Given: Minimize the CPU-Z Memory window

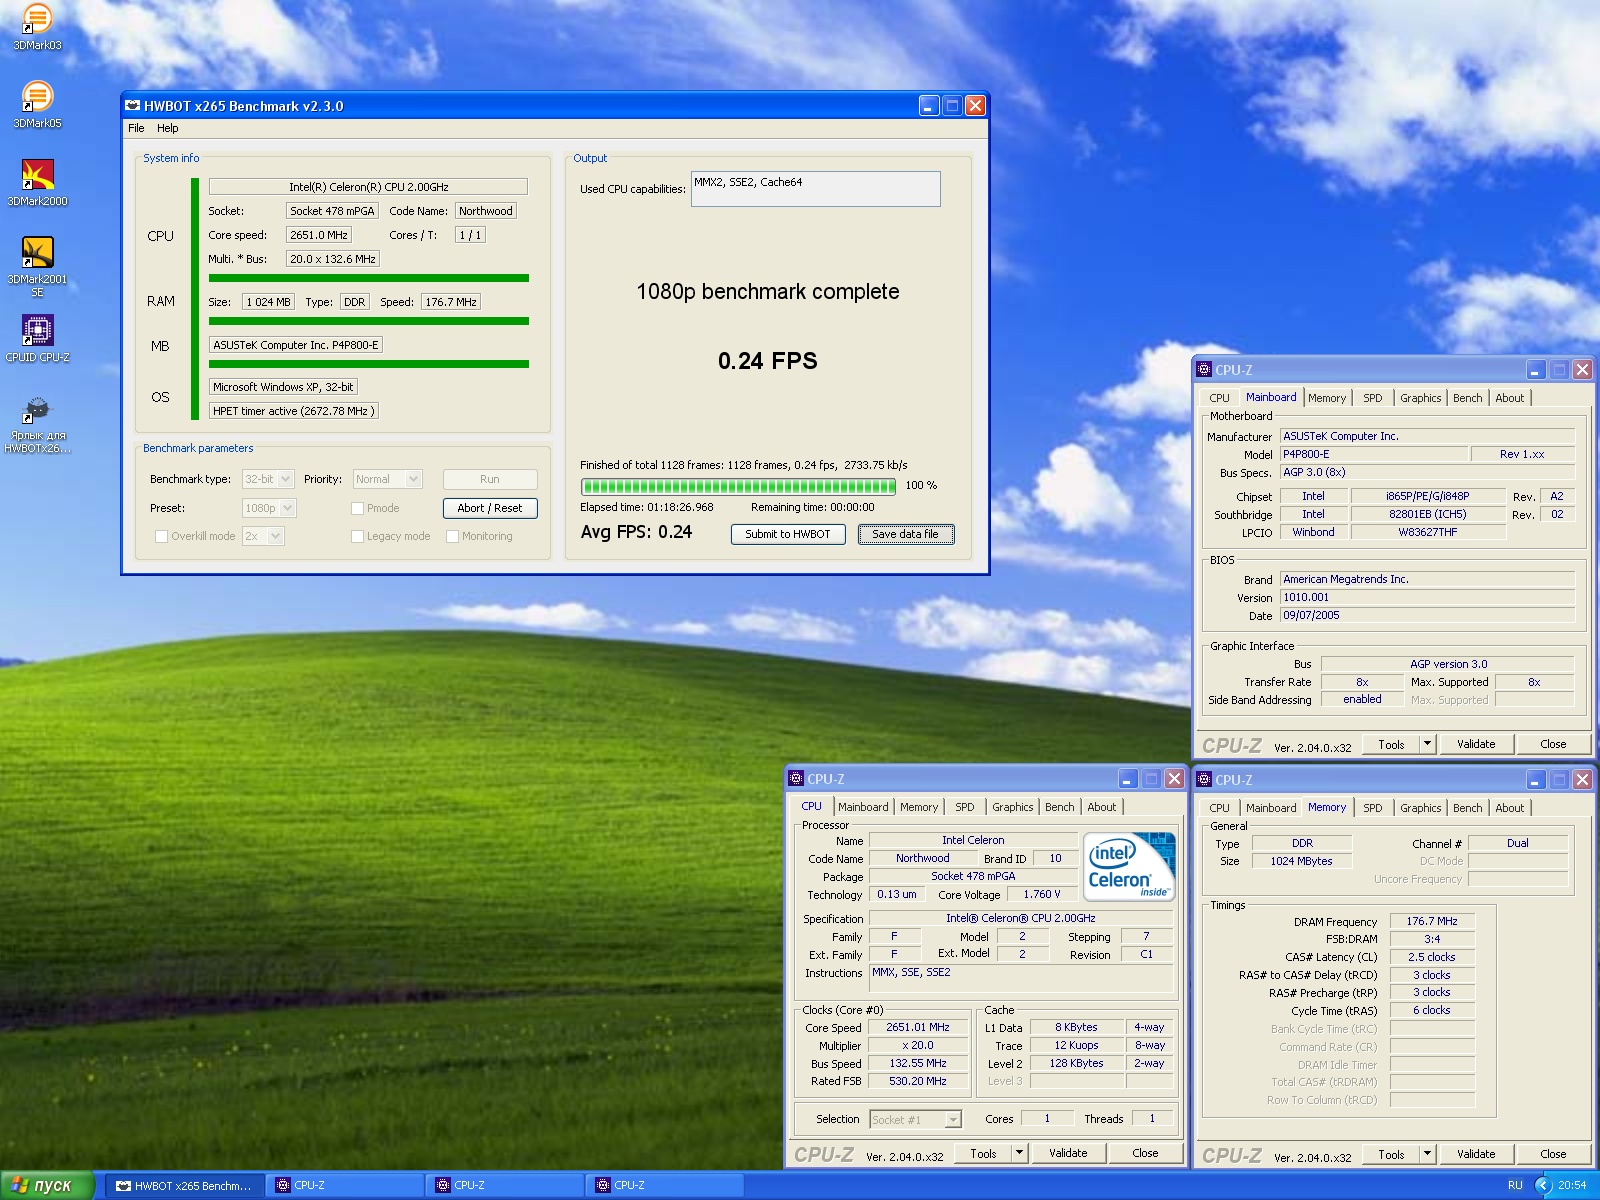Looking at the screenshot, I should point(1536,779).
